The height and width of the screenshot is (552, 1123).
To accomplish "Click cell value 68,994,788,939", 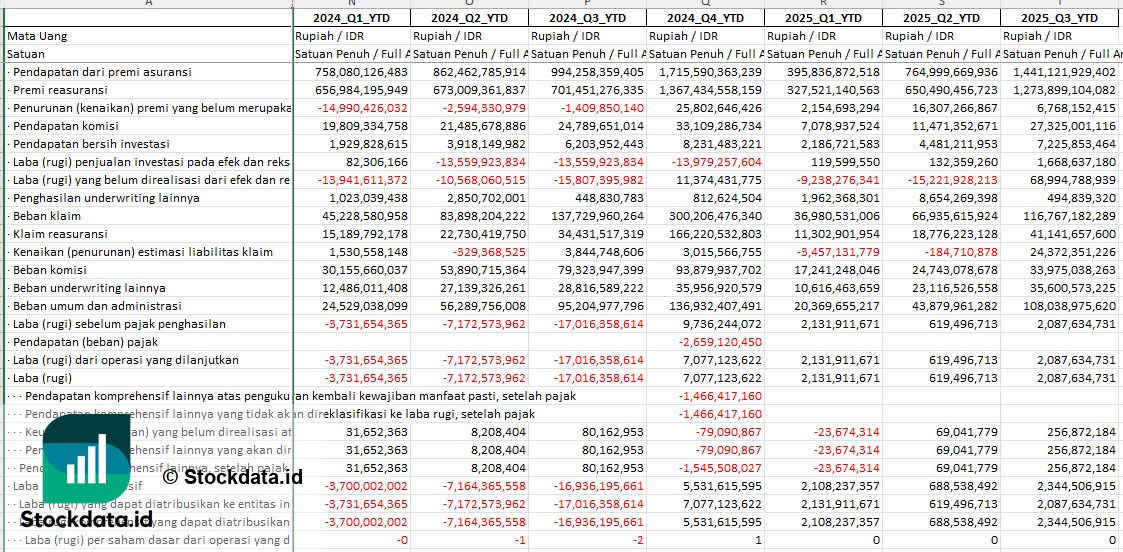I will coord(1073,180).
